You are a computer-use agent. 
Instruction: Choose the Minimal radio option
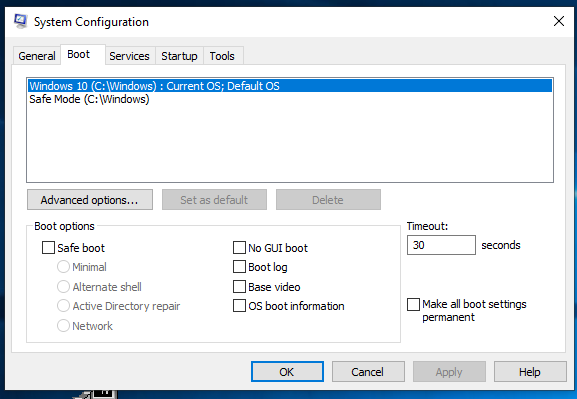tap(63, 267)
